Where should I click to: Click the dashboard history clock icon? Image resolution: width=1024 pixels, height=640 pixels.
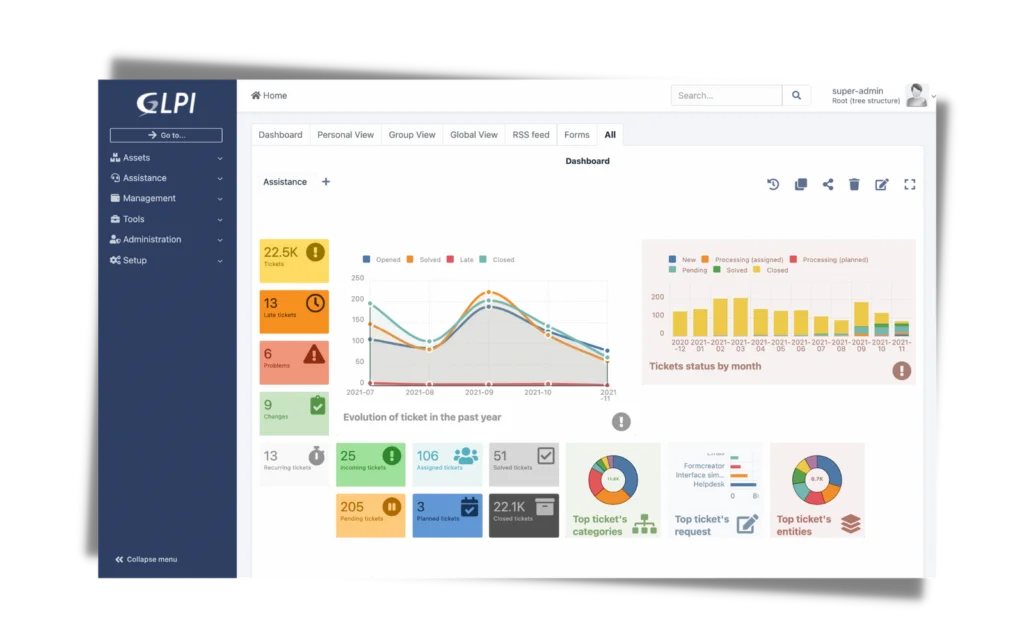click(773, 184)
